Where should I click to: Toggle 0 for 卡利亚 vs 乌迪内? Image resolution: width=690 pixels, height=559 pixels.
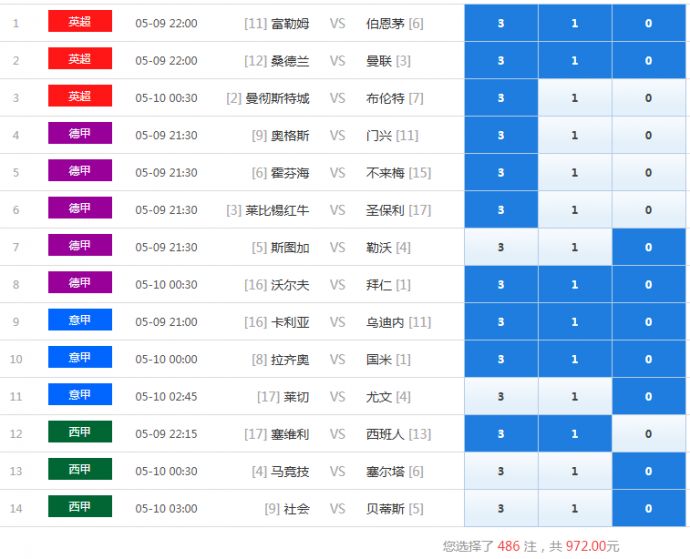pos(649,322)
